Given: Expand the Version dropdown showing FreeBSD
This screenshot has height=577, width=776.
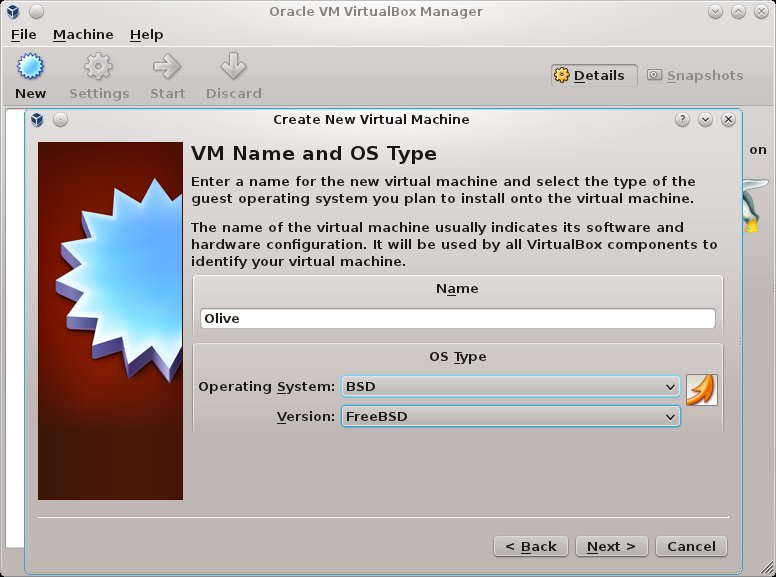Looking at the screenshot, I should point(510,417).
